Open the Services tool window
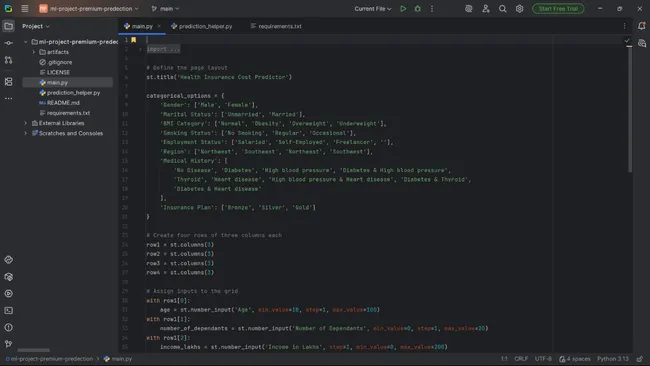The image size is (650, 366). coord(8,293)
